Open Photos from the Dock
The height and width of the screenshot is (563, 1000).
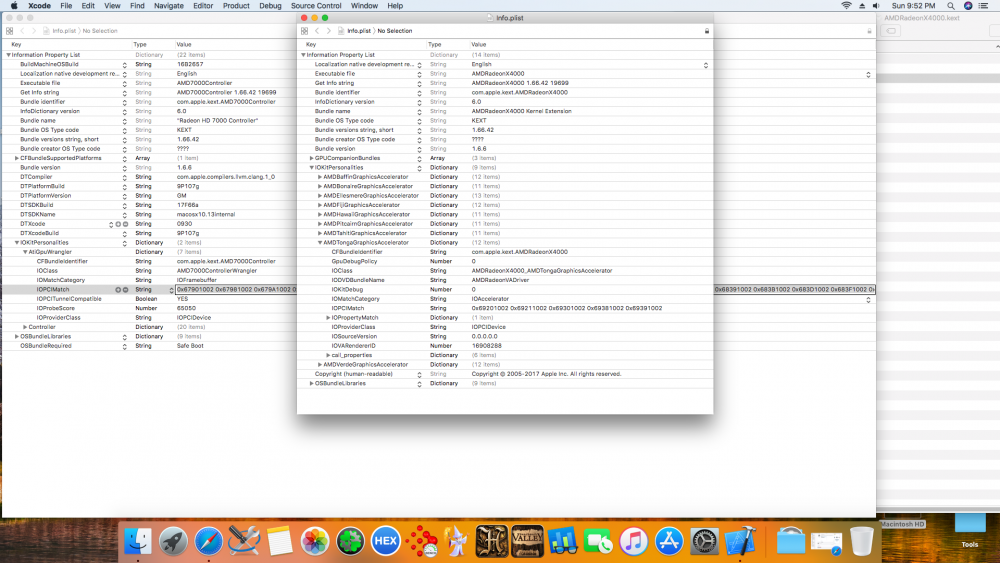[x=314, y=541]
